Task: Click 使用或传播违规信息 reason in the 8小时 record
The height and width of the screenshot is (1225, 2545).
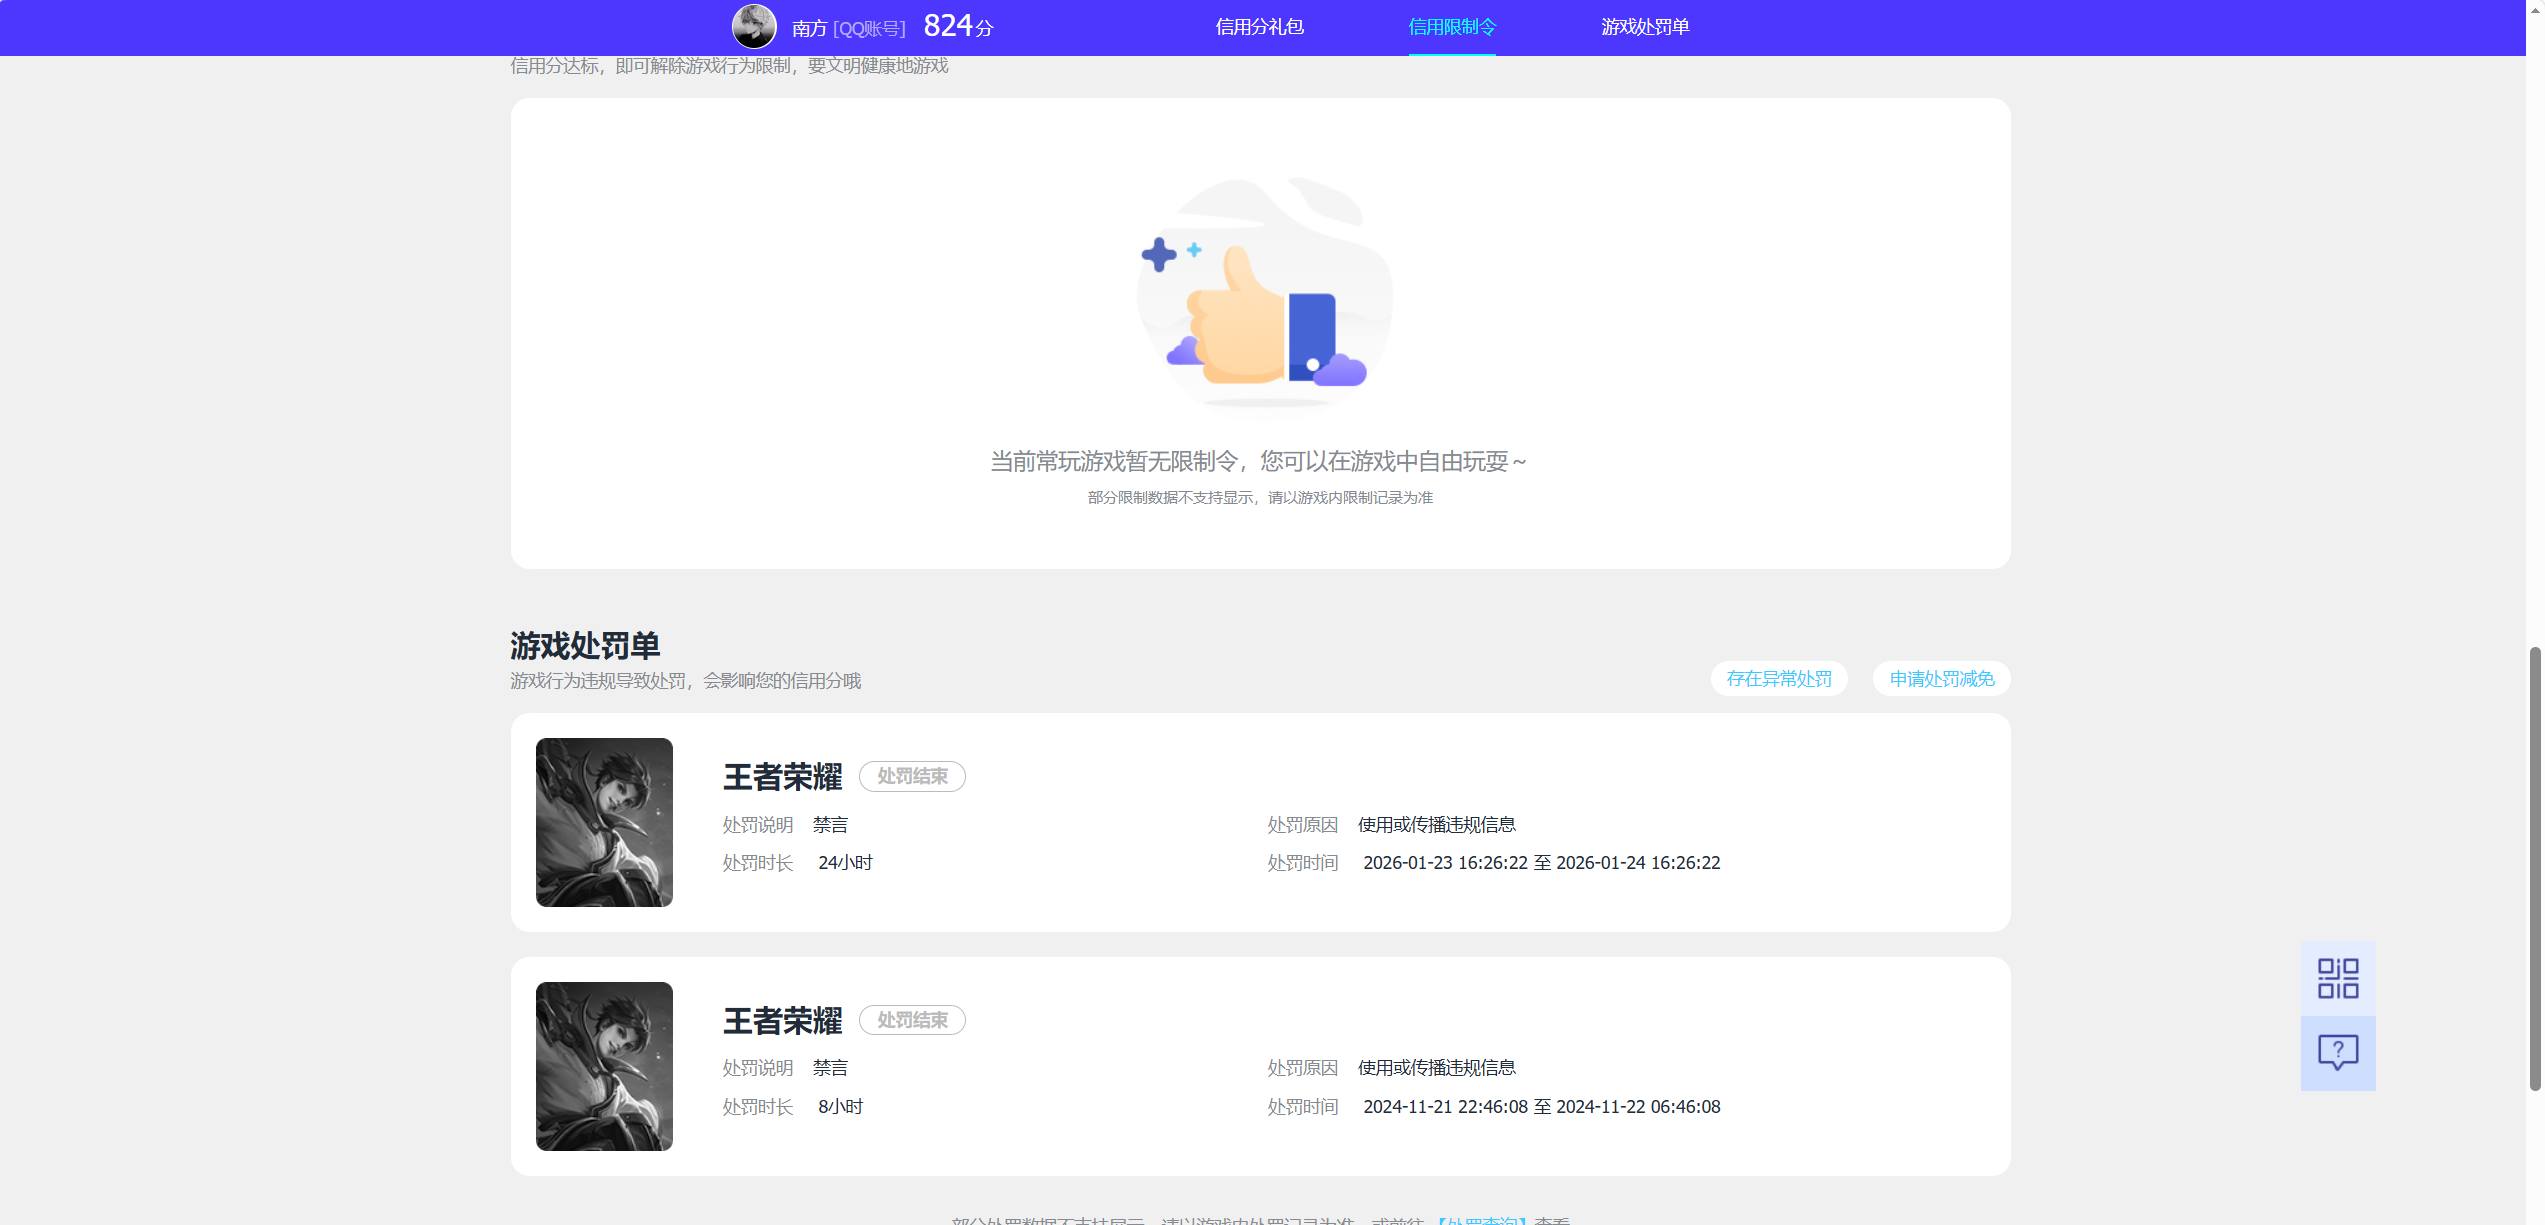Action: pos(1437,1068)
